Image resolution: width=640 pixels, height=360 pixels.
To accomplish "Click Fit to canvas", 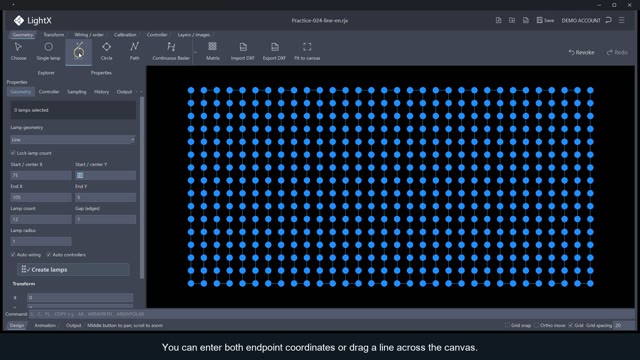I will point(307,52).
